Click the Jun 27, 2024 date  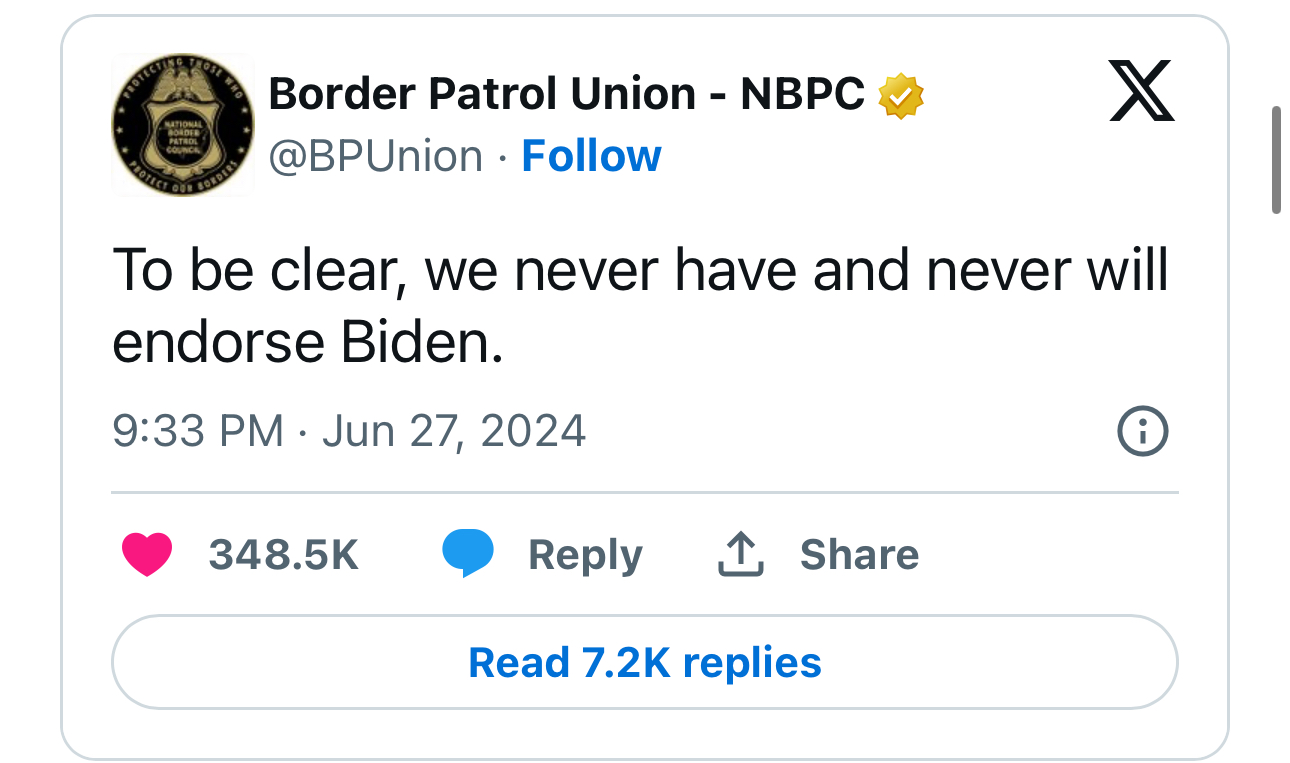click(454, 431)
